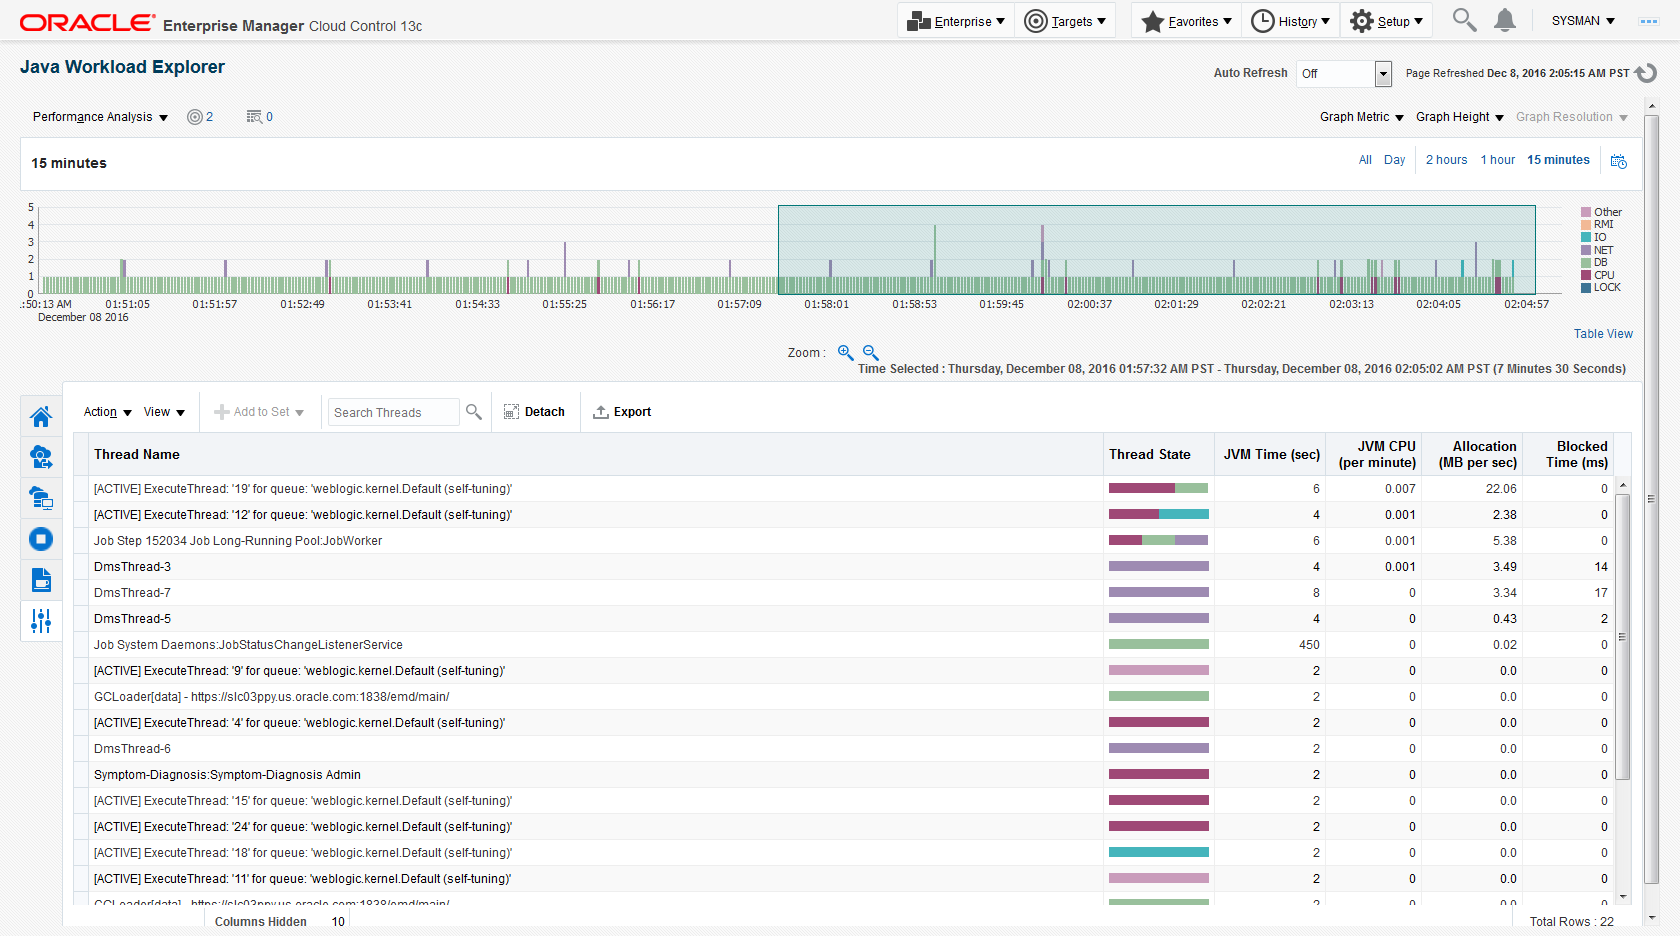1680x936 pixels.
Task: Click the notifications bell icon
Action: 1504,21
